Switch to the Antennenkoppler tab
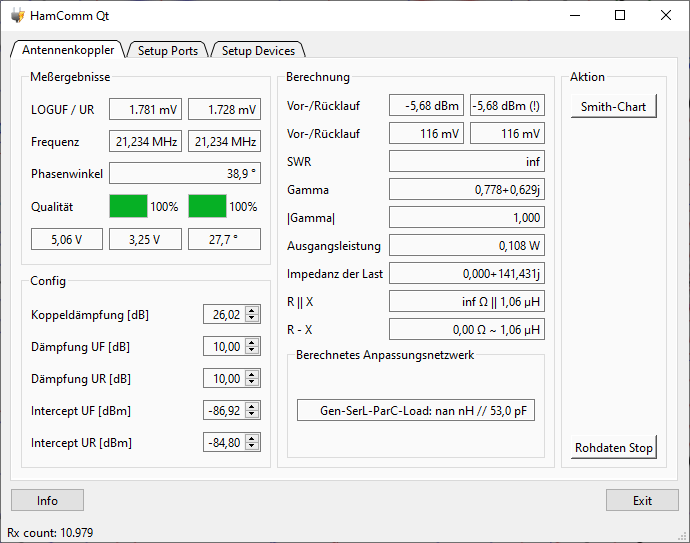Viewport: 690px width, 543px height. pos(68,49)
